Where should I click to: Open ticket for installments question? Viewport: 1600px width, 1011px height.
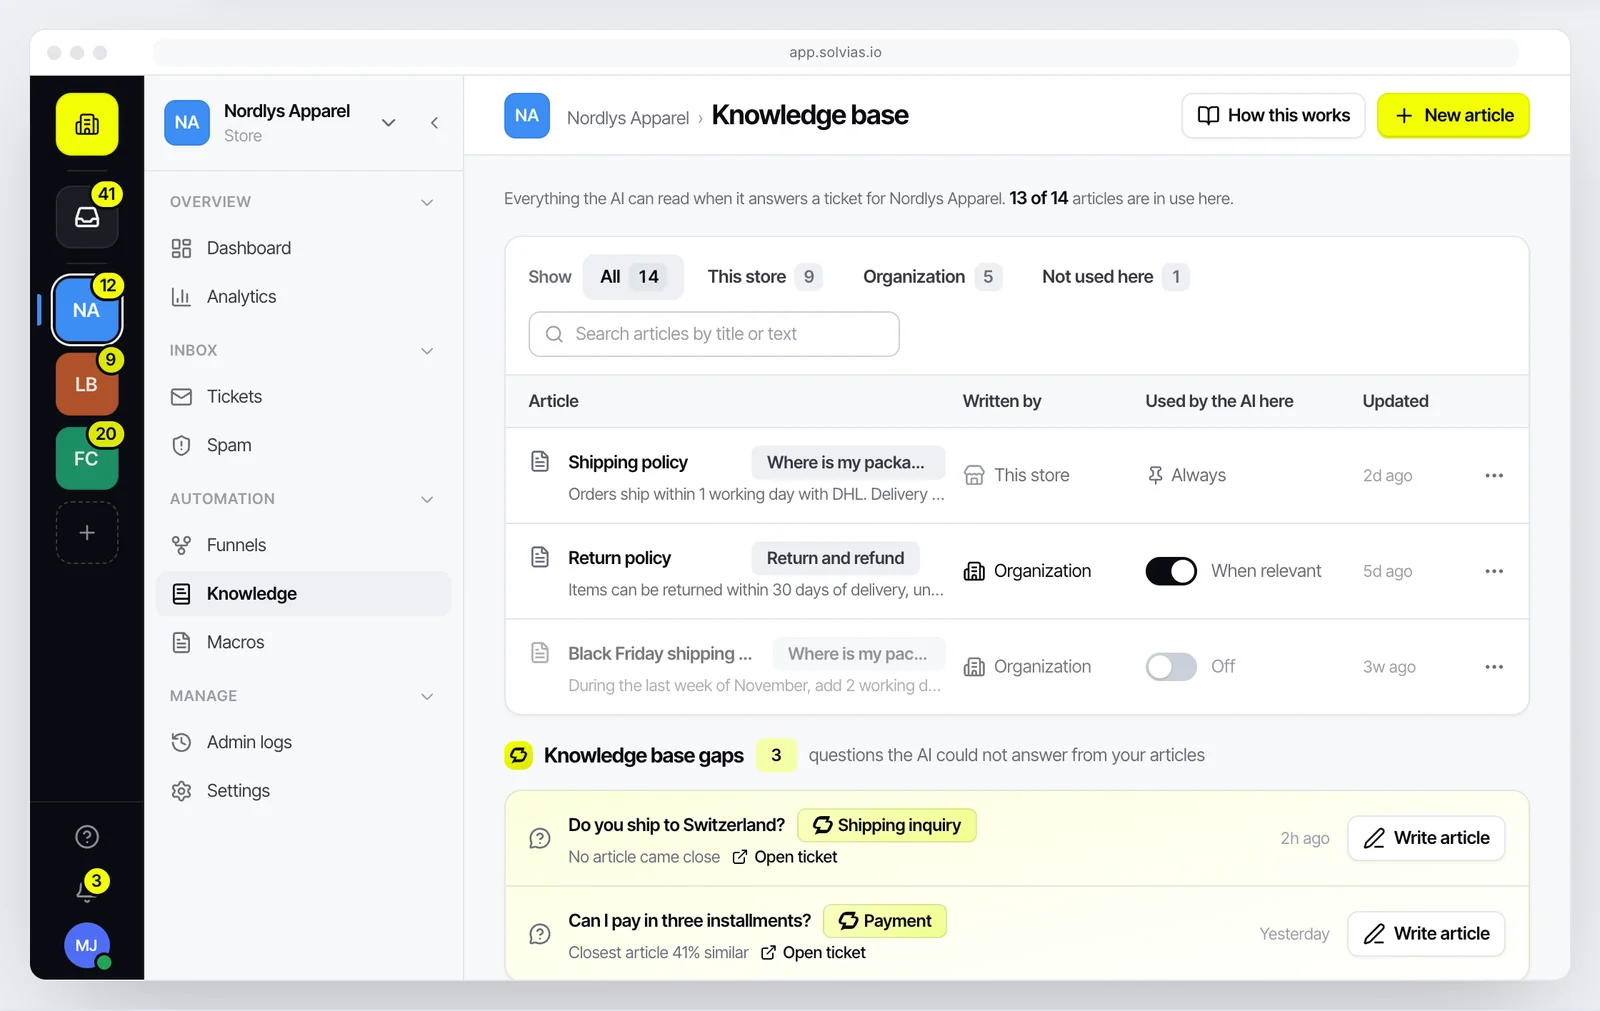point(813,953)
